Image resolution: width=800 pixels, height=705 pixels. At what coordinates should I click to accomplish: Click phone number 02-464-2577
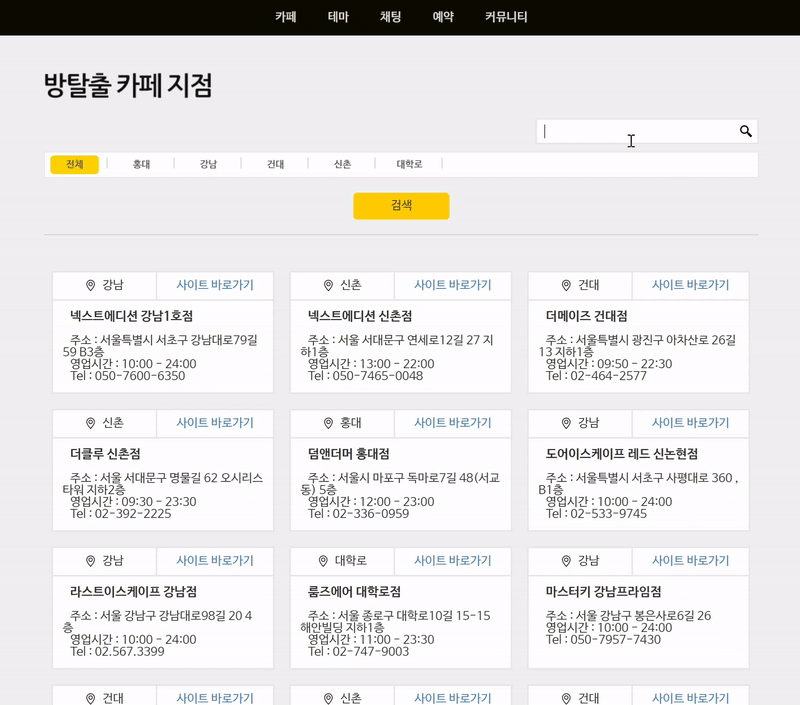608,376
